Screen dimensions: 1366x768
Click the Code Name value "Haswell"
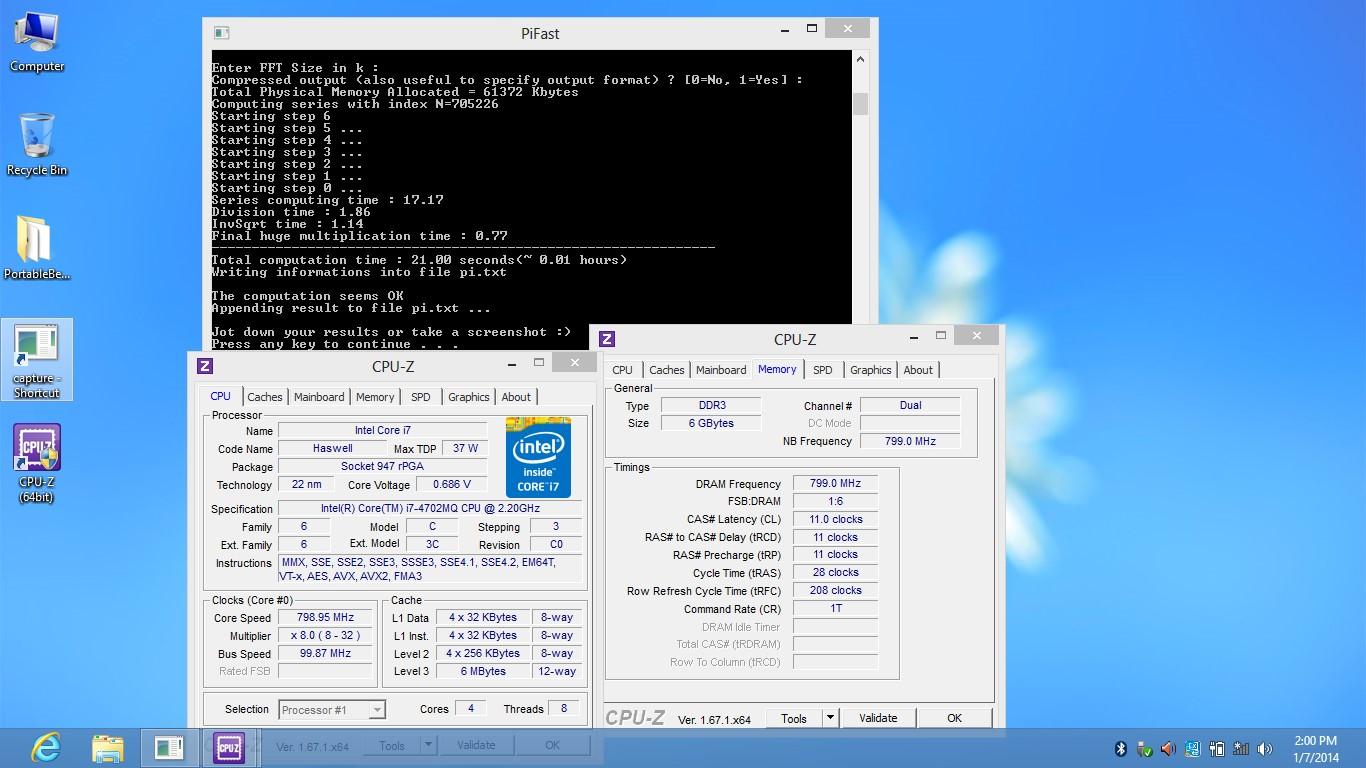coord(333,449)
